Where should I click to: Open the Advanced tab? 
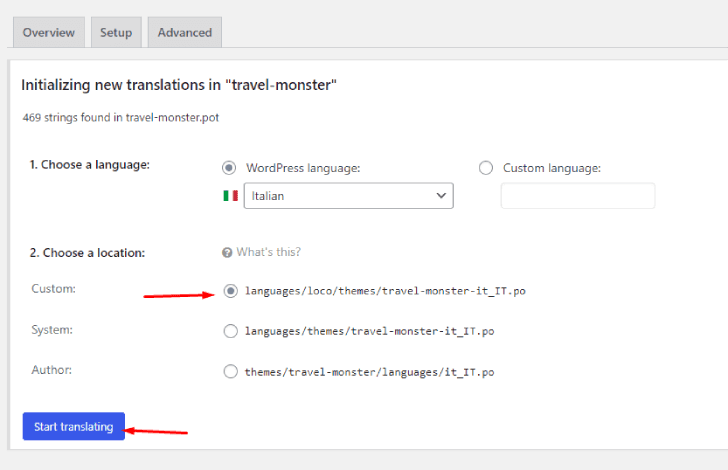(x=185, y=33)
